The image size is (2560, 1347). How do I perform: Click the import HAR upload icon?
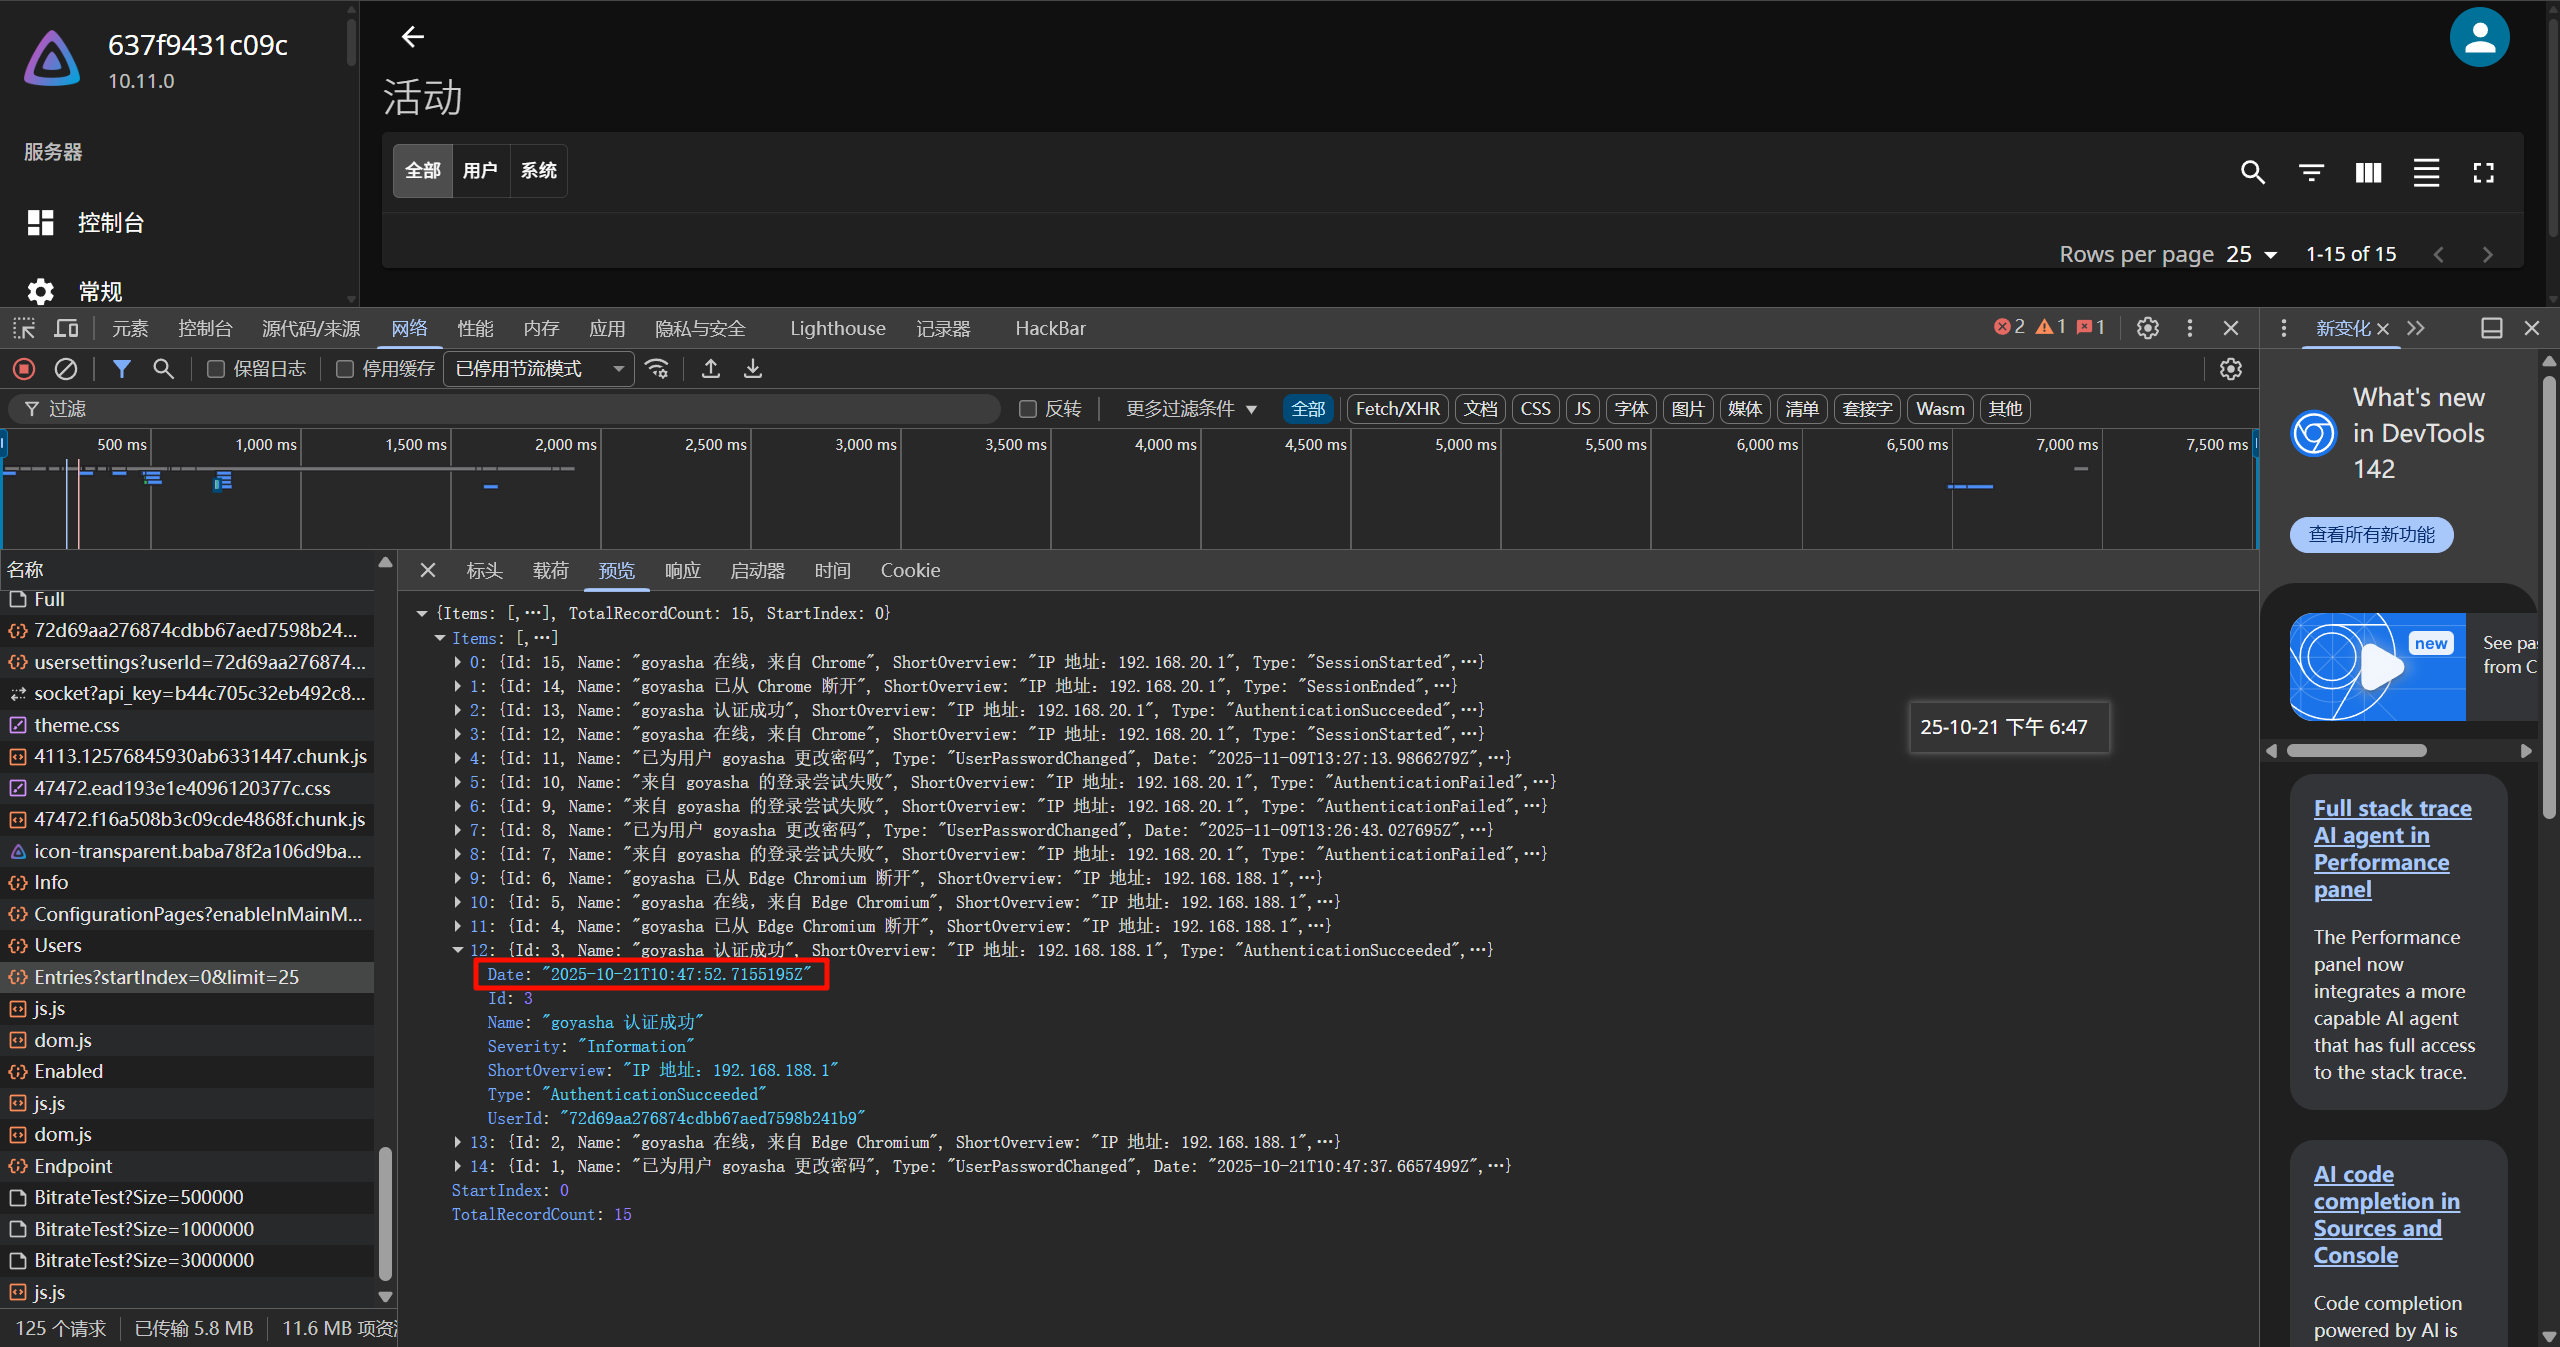711,369
